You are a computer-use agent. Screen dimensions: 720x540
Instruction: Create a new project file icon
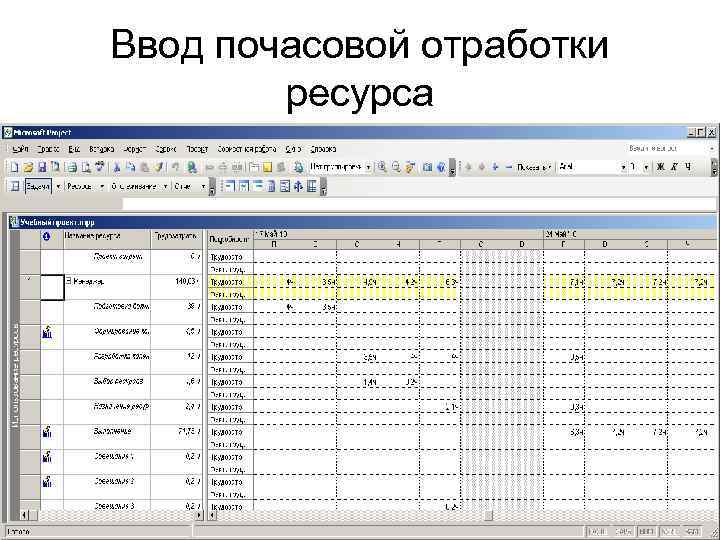tap(14, 167)
